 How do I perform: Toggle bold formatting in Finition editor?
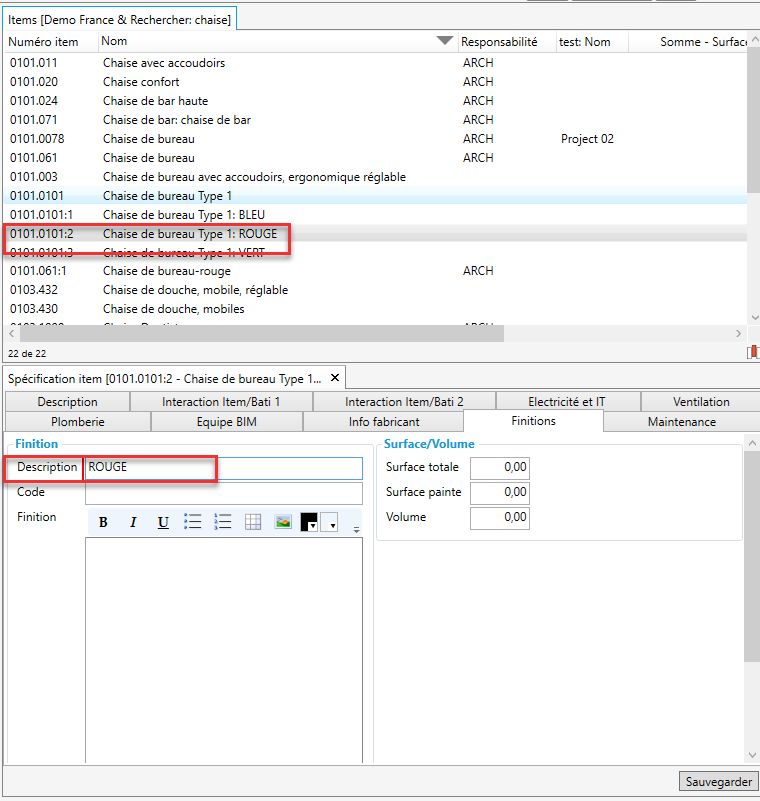point(103,523)
